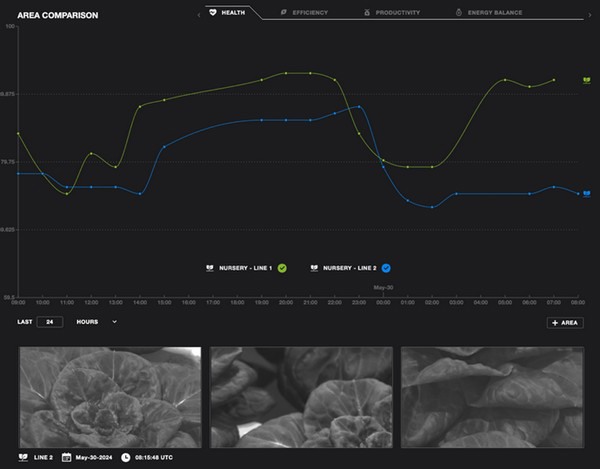This screenshot has height=469, width=600.
Task: Toggle the blue Nursery - Line 2 checkmark
Action: [x=386, y=268]
